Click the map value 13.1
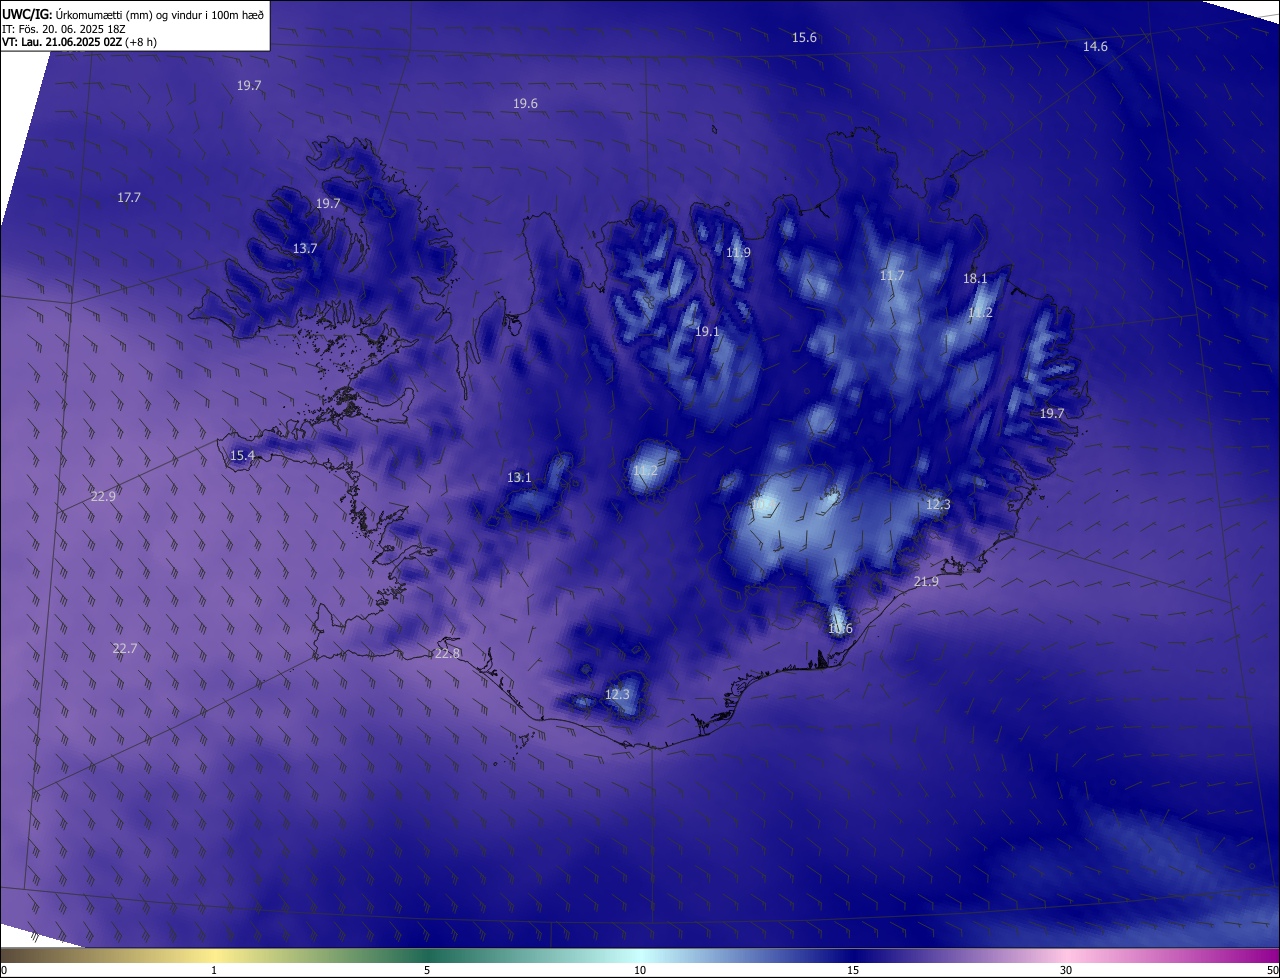1280x978 pixels. (x=519, y=478)
